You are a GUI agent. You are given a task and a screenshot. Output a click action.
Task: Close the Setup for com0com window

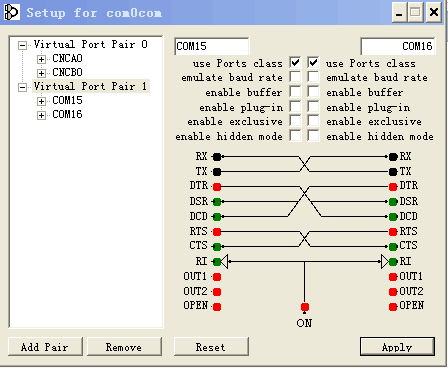pyautogui.click(x=434, y=13)
